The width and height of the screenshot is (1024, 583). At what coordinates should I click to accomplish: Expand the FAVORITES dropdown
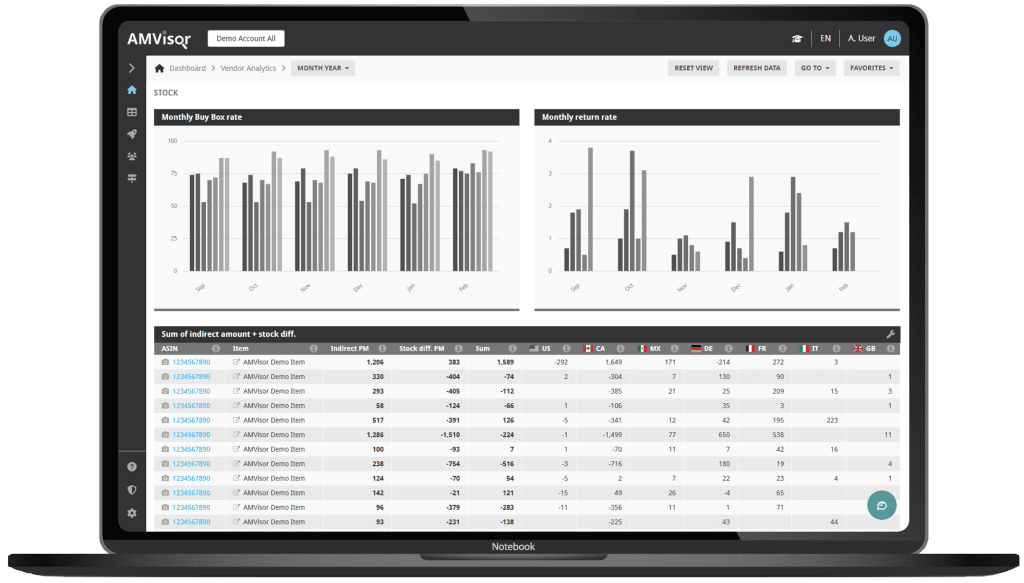coord(871,68)
